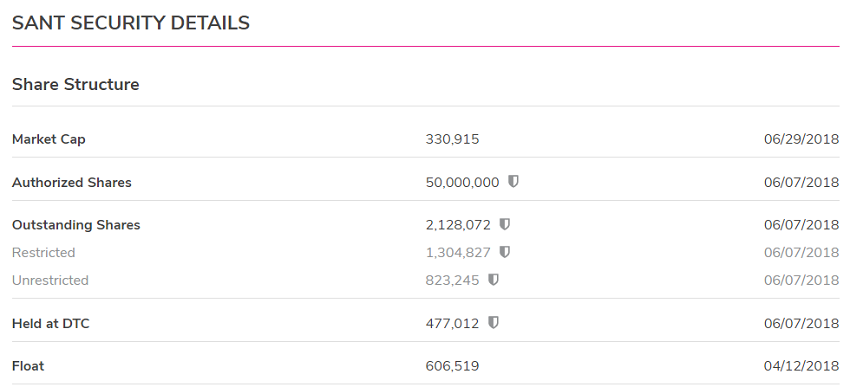This screenshot has height=387, width=850.
Task: Click the Market Cap label
Action: [49, 139]
